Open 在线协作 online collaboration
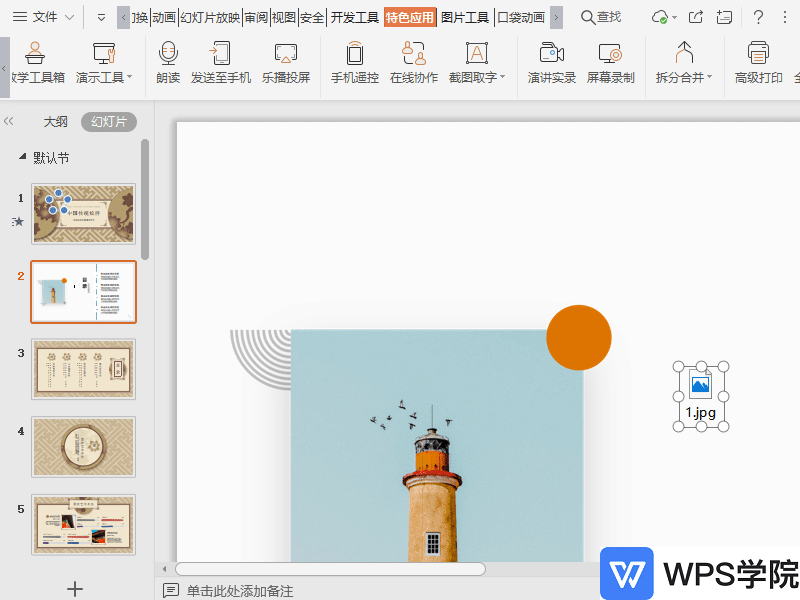 (x=414, y=62)
